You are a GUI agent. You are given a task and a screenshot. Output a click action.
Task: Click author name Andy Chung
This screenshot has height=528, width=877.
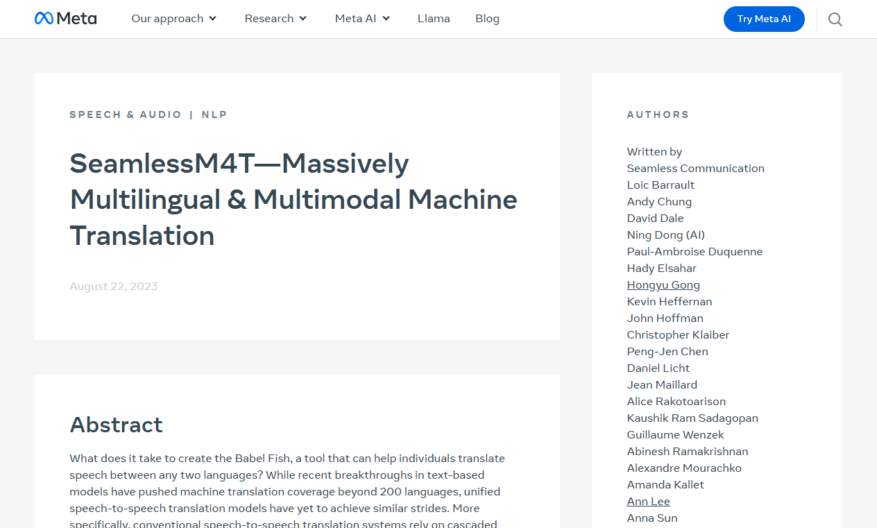coord(659,201)
